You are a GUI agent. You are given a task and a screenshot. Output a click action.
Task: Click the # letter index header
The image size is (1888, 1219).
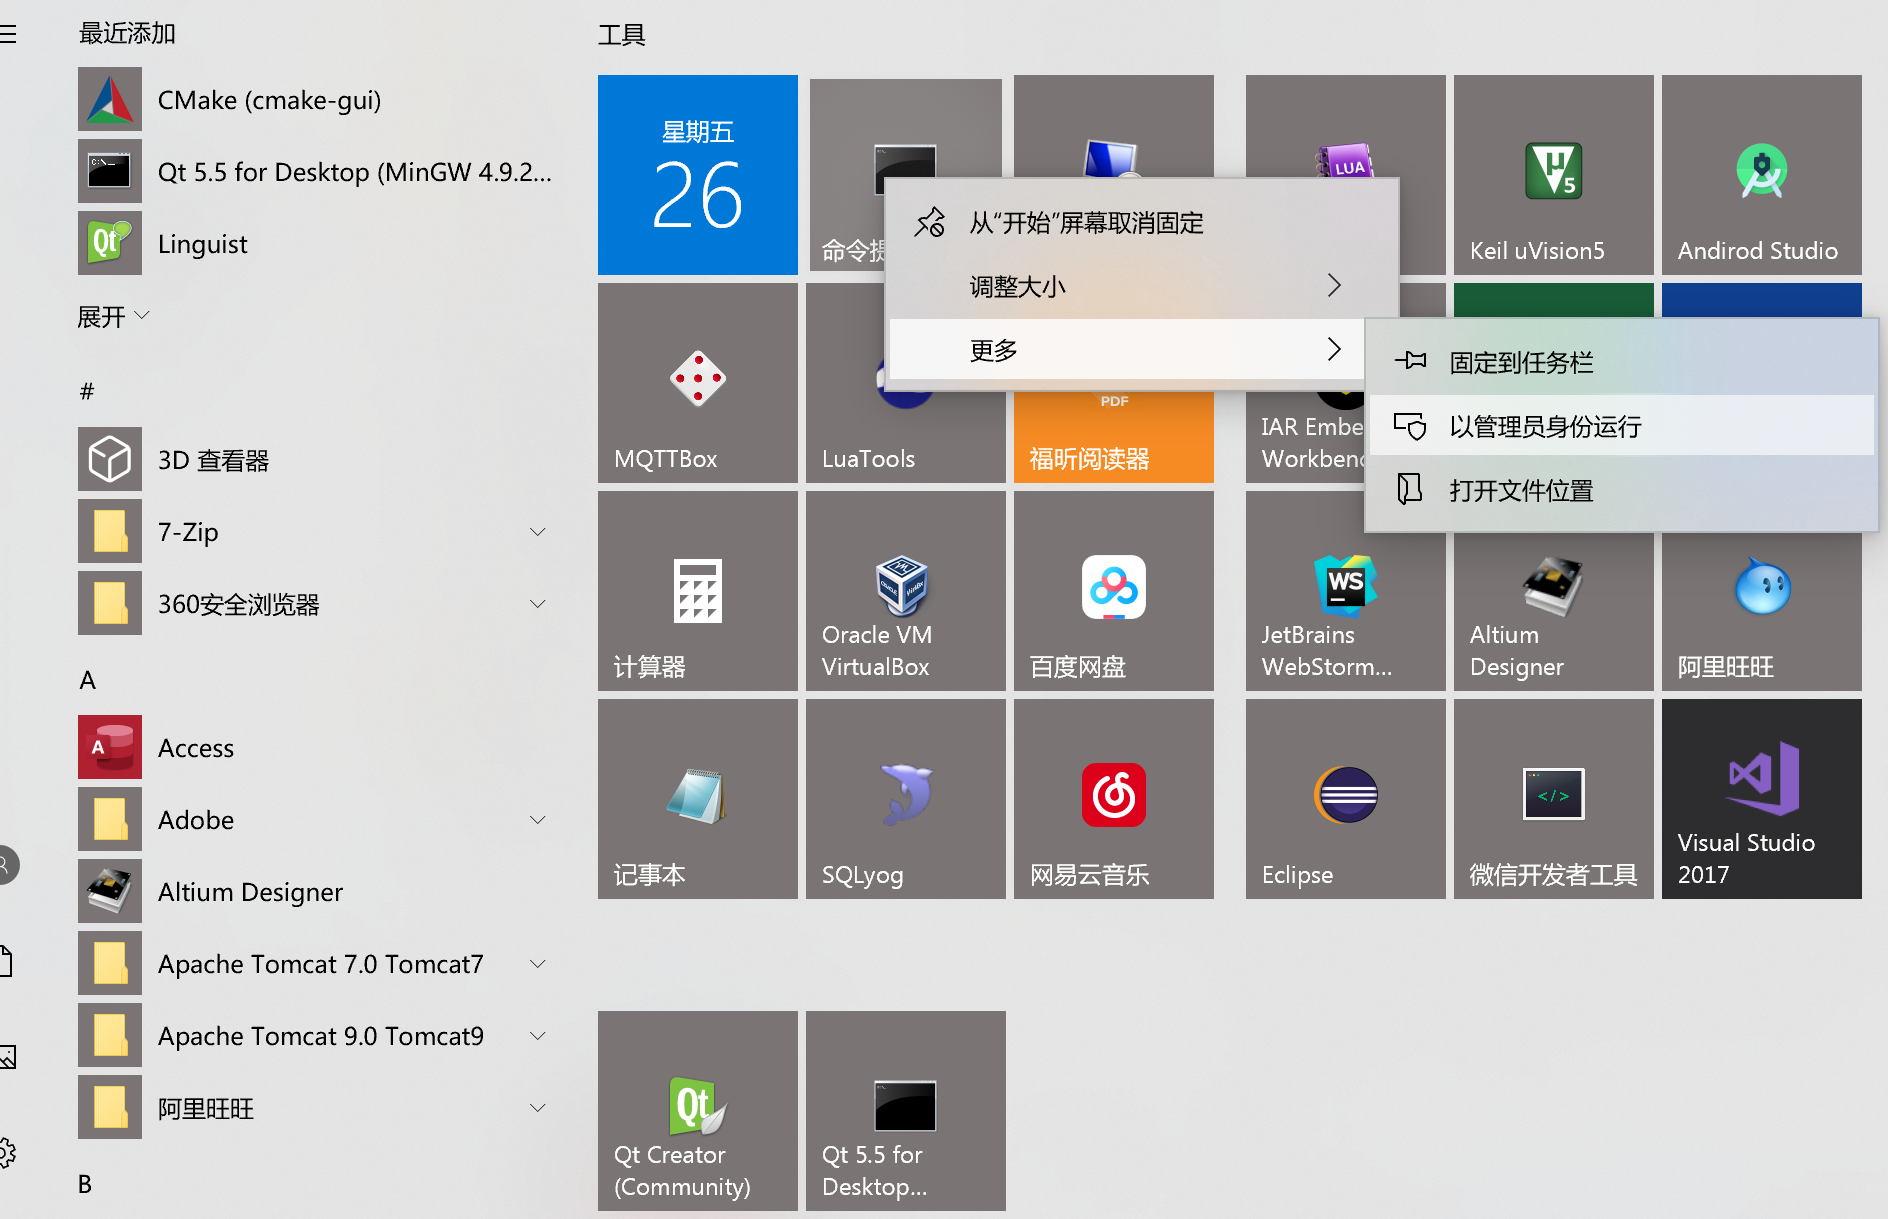87,391
